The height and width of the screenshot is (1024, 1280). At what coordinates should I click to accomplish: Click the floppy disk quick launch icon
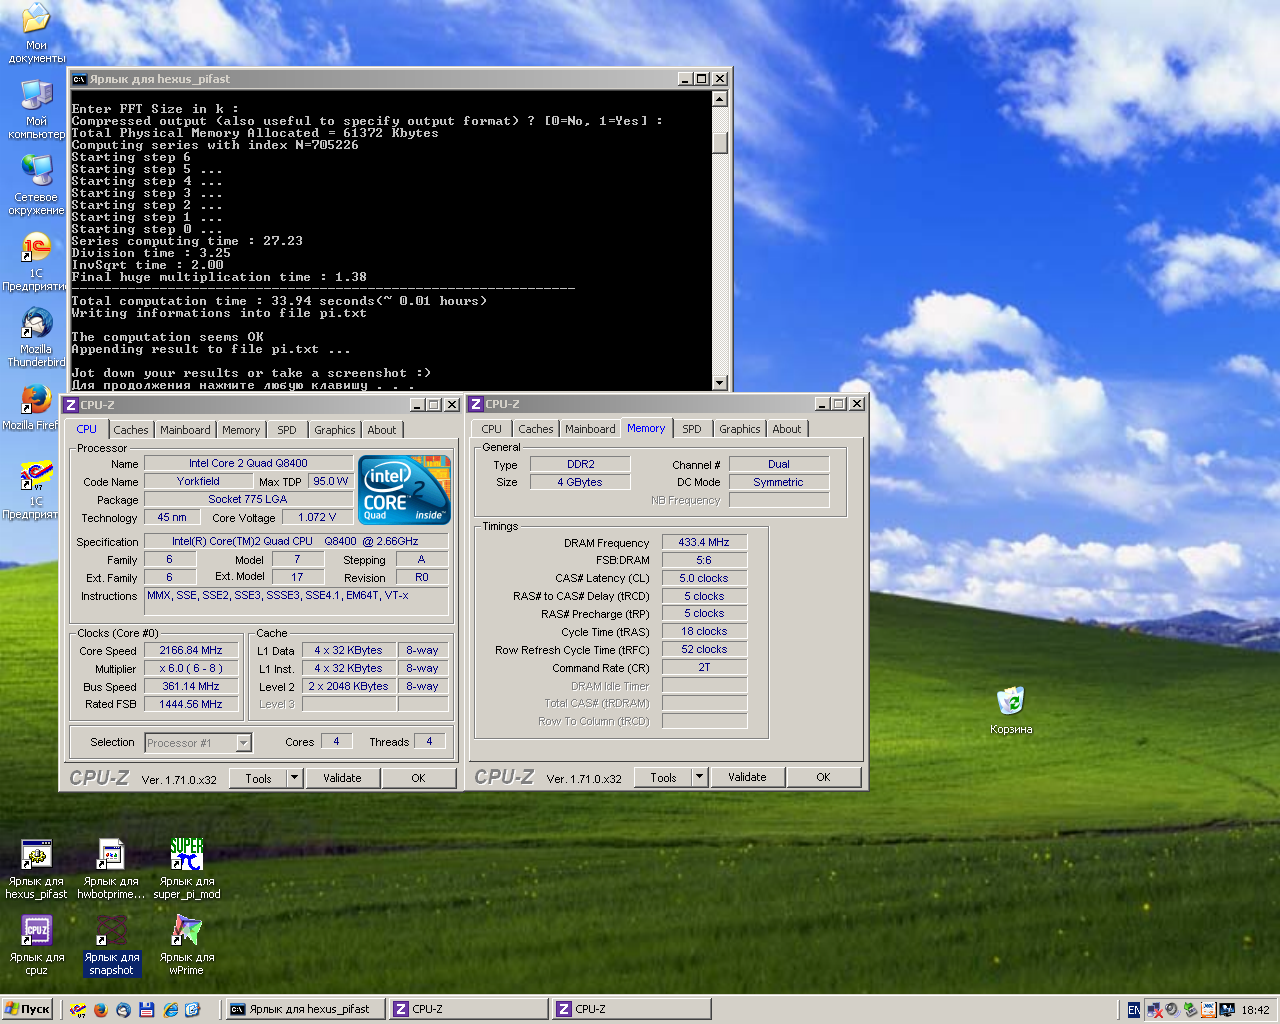[x=146, y=1010]
